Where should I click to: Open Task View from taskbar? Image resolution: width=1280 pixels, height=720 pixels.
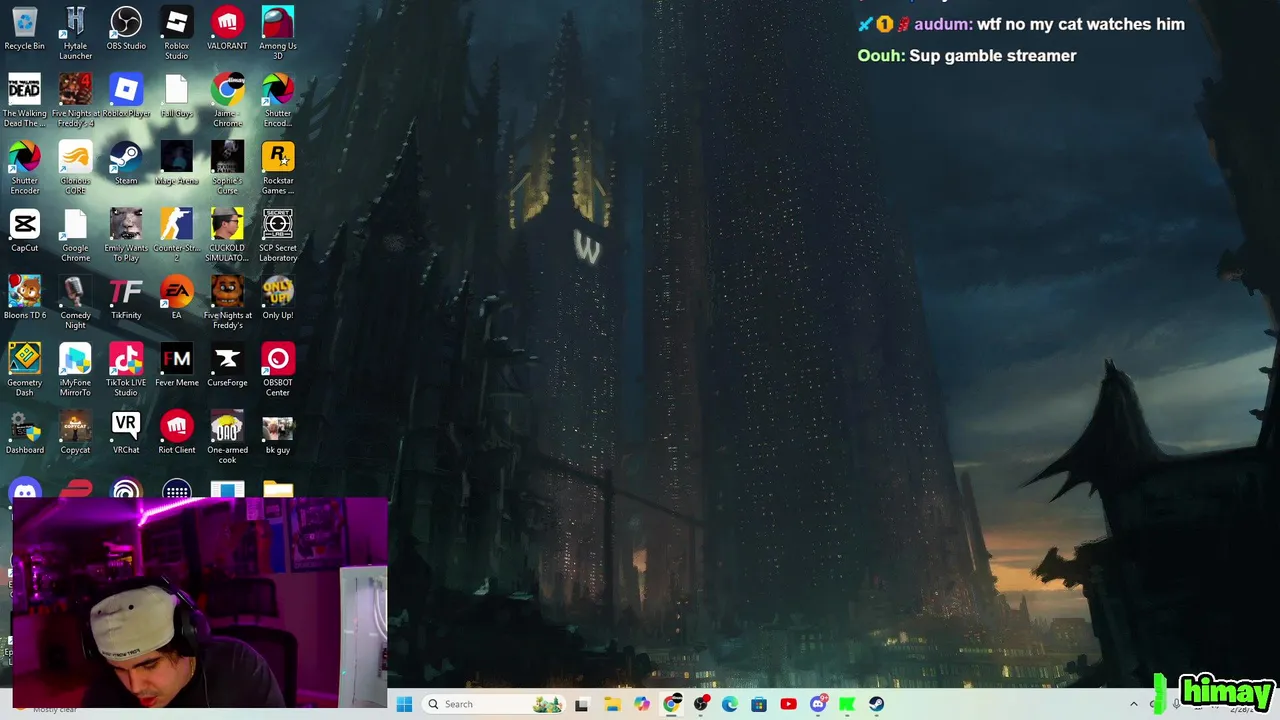click(x=582, y=704)
